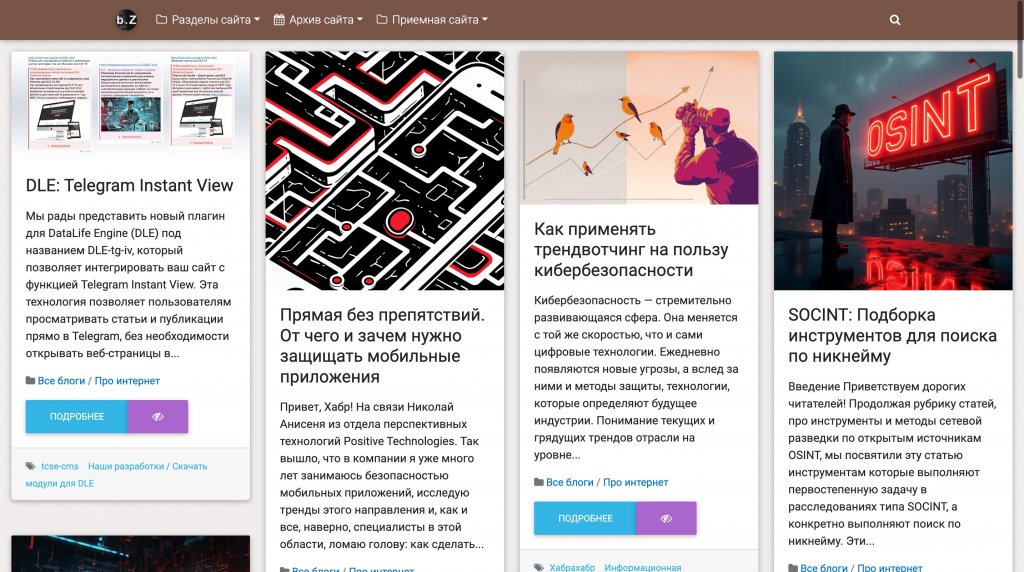
Task: Click the page vertical scrollbar
Action: (1019, 39)
